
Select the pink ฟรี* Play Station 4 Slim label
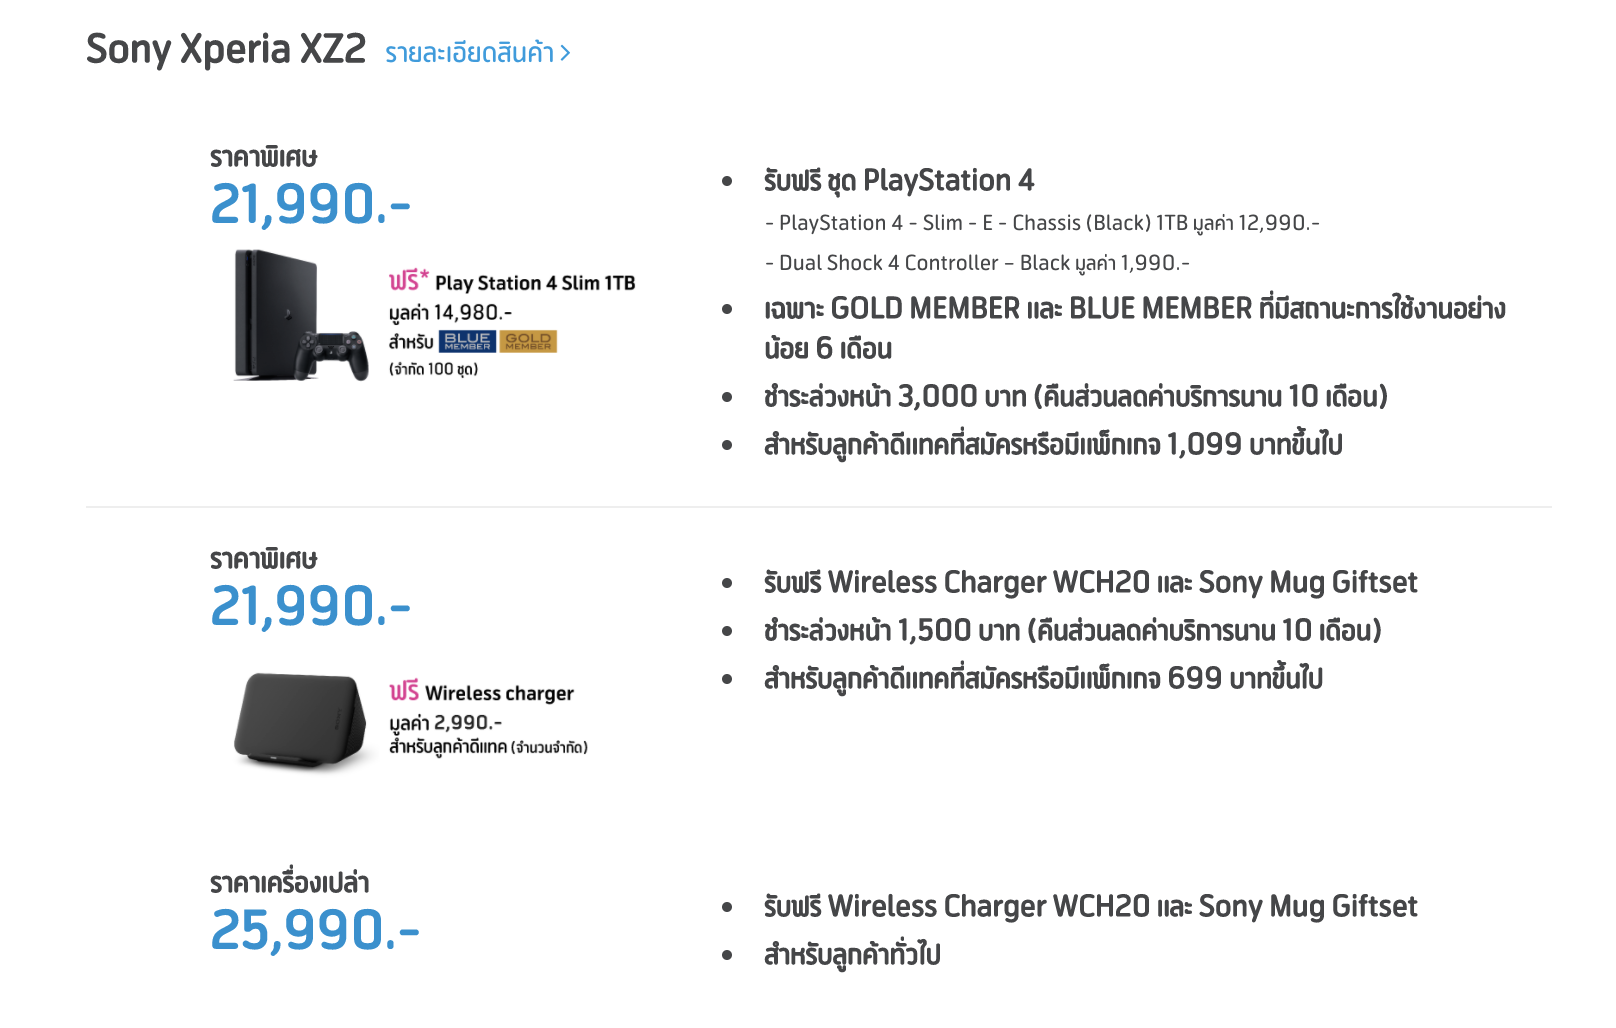pos(512,282)
